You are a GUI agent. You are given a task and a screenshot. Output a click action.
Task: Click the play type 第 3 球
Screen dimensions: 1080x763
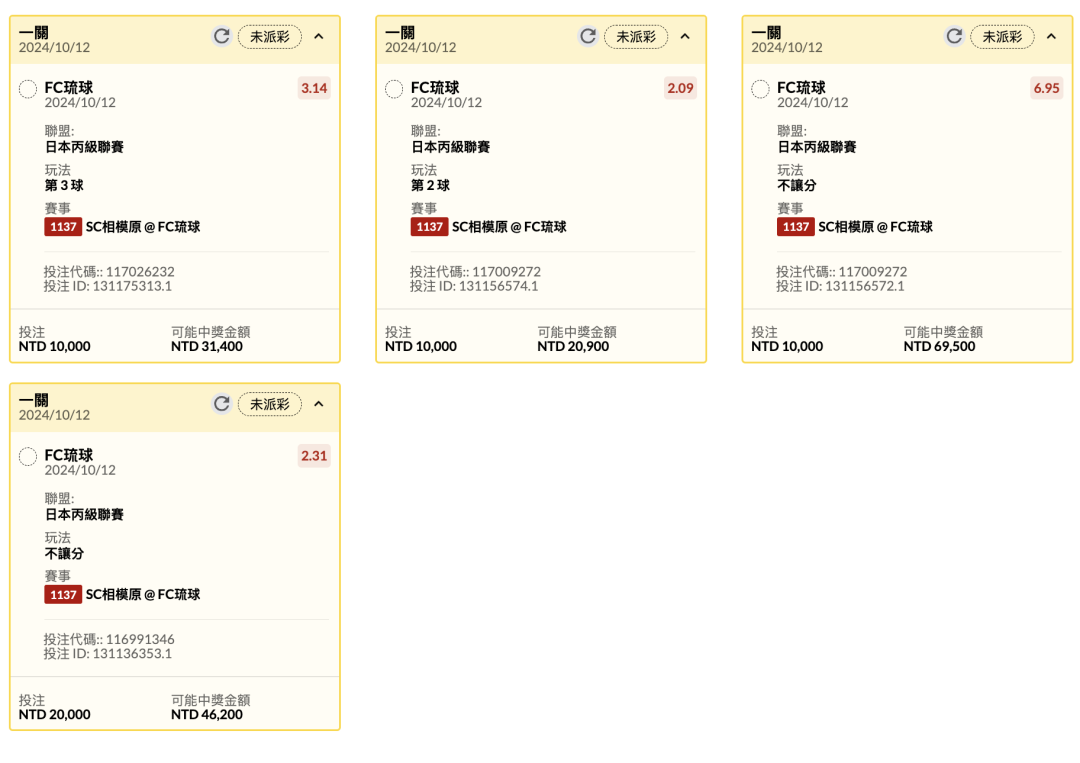[x=64, y=185]
